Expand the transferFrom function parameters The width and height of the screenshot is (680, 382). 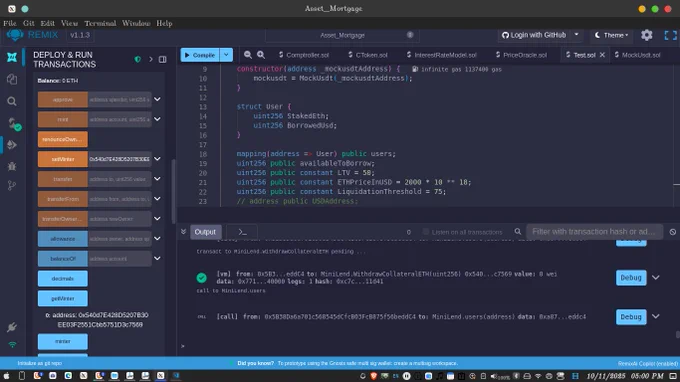tap(157, 199)
